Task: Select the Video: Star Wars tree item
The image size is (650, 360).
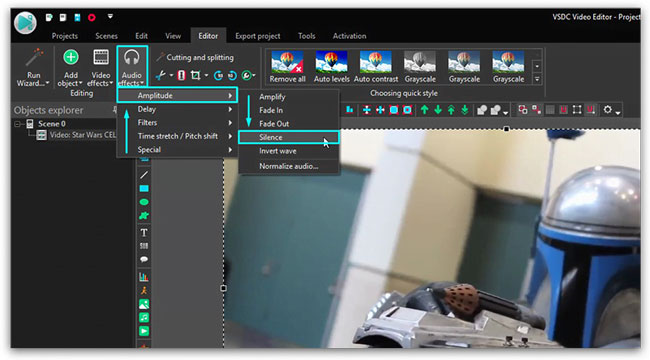Action: tap(76, 135)
